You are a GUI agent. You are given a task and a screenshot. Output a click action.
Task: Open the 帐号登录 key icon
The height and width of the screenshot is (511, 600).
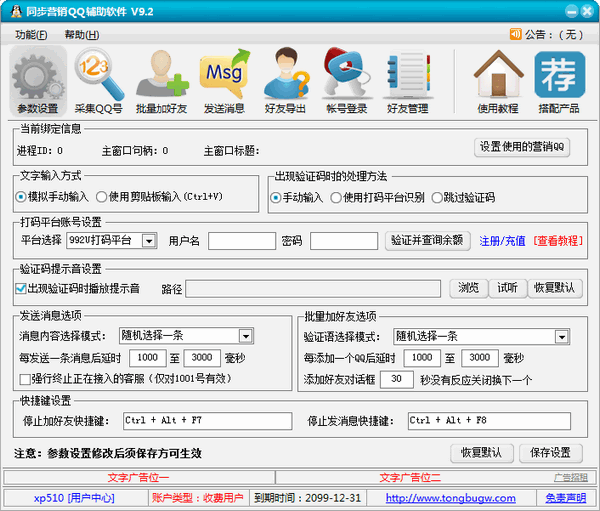coord(347,82)
